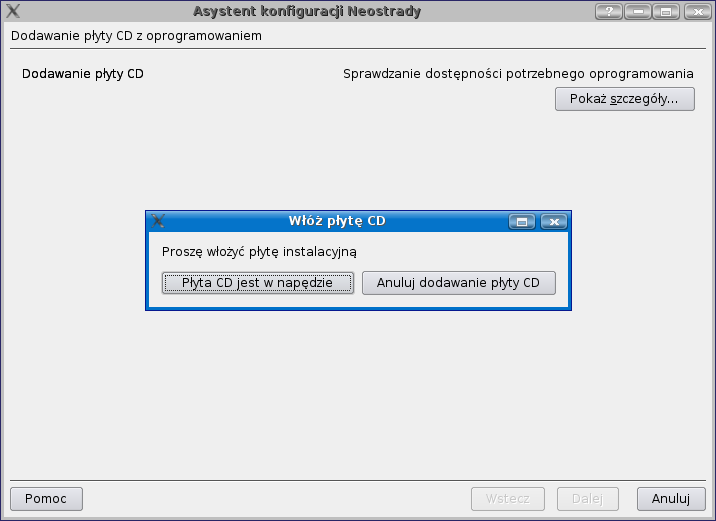
Task: Click the 'Sprawdzanie dostępności potrzebnego oprogramowania' status text
Action: [x=518, y=74]
